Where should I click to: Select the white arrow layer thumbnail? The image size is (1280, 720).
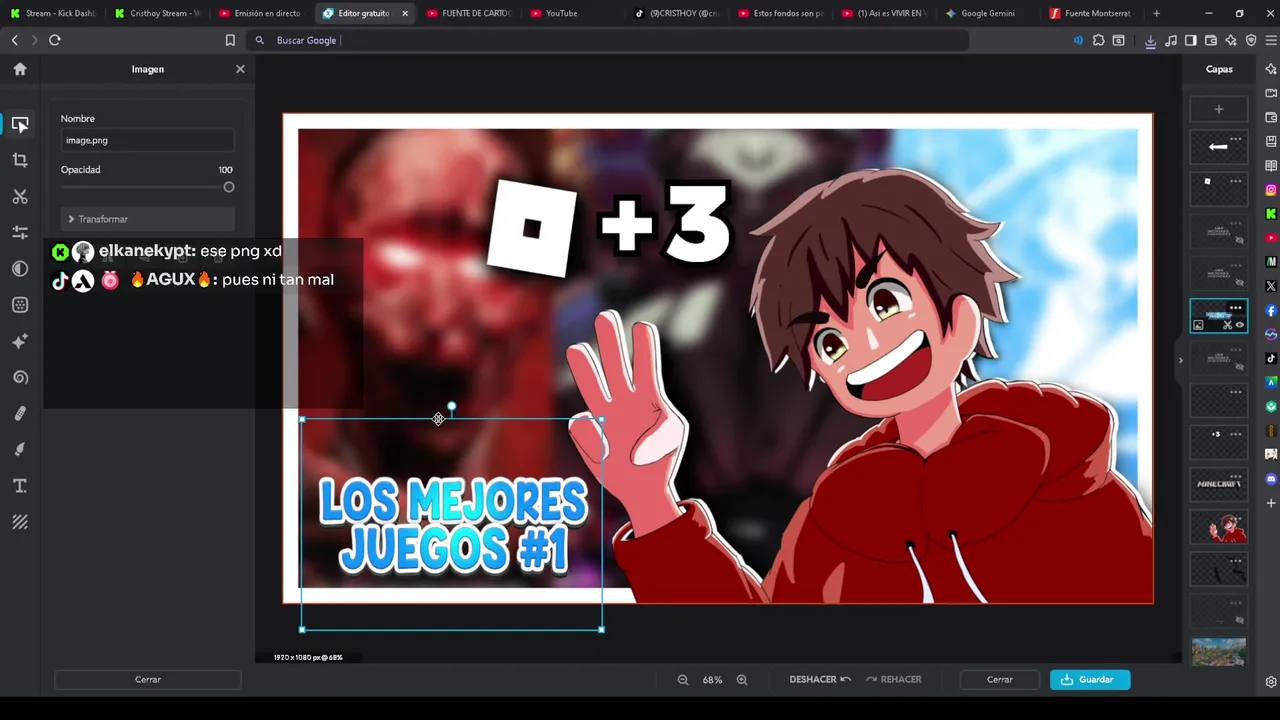[1217, 148]
